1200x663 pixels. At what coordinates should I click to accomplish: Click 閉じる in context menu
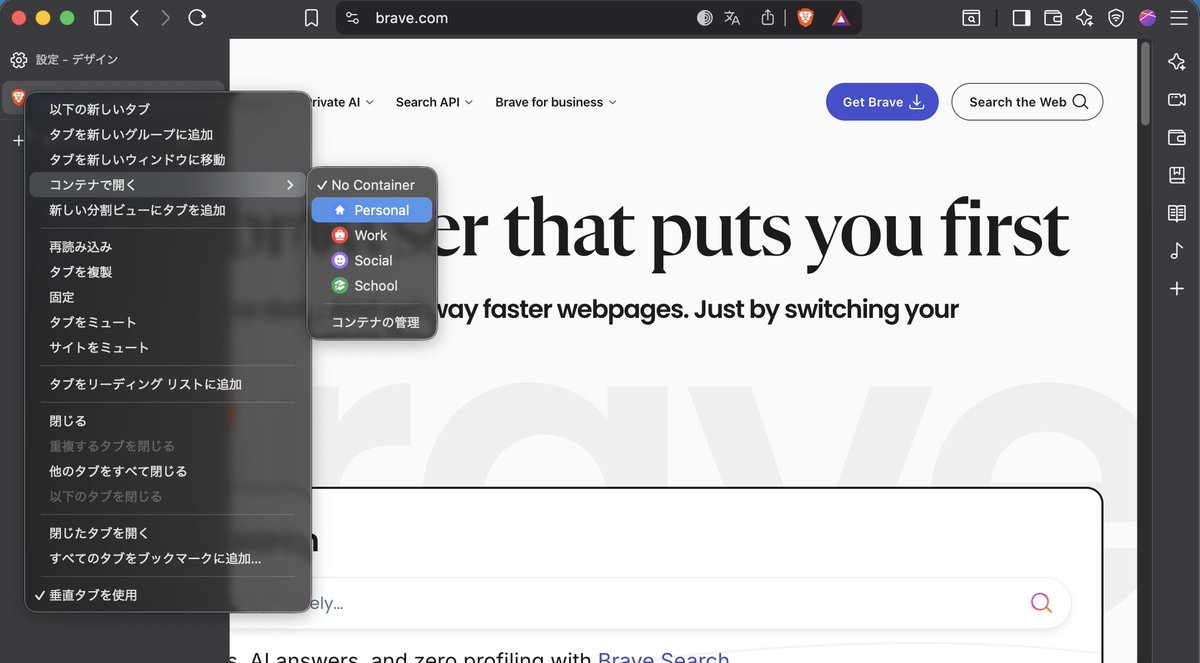click(x=166, y=421)
